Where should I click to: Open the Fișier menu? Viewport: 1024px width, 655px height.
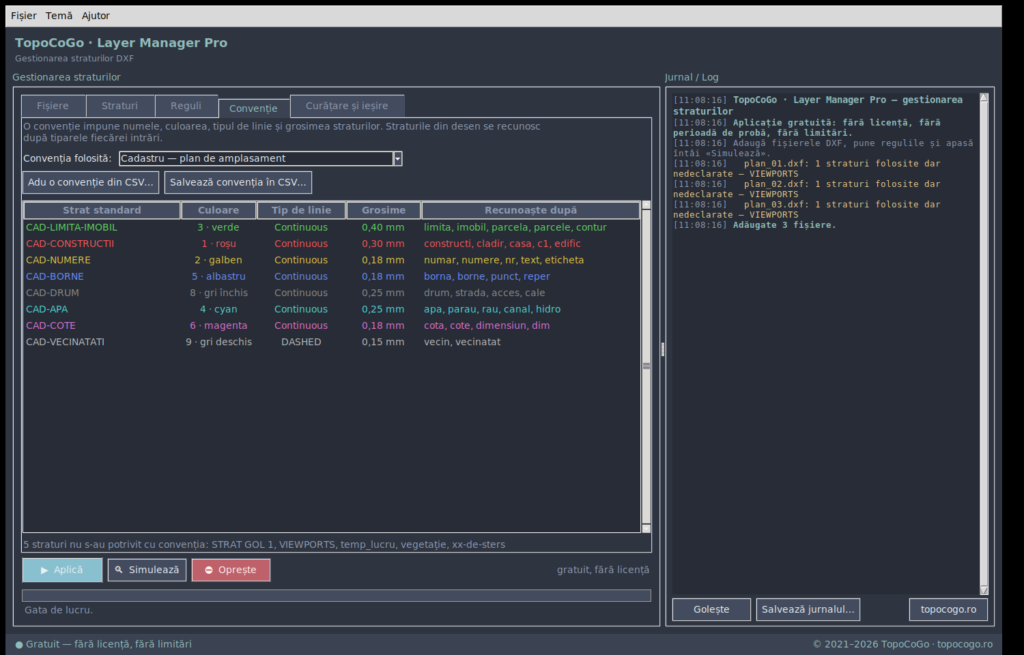pyautogui.click(x=24, y=16)
